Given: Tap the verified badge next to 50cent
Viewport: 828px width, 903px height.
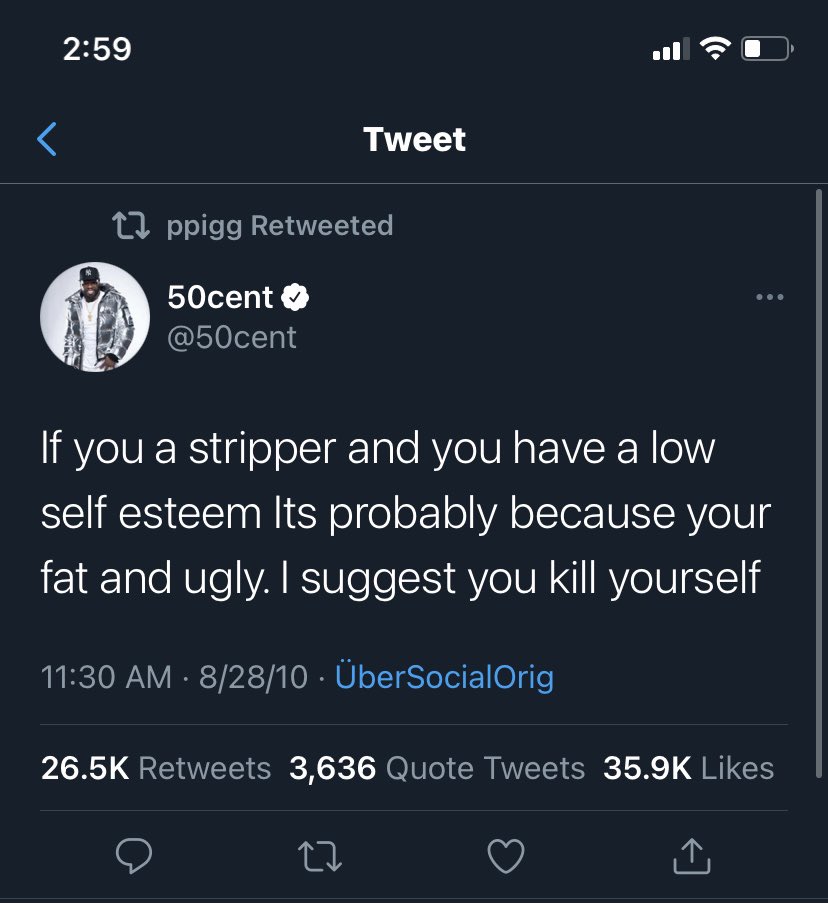Looking at the screenshot, I should pos(295,297).
